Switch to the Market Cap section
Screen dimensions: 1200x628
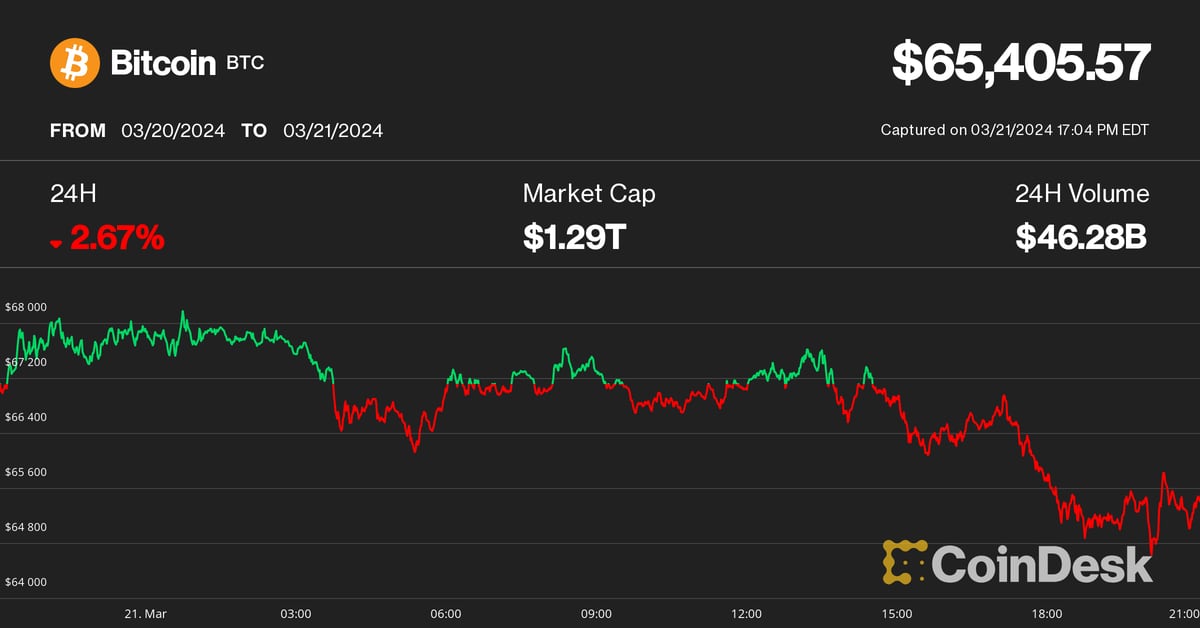(x=589, y=194)
